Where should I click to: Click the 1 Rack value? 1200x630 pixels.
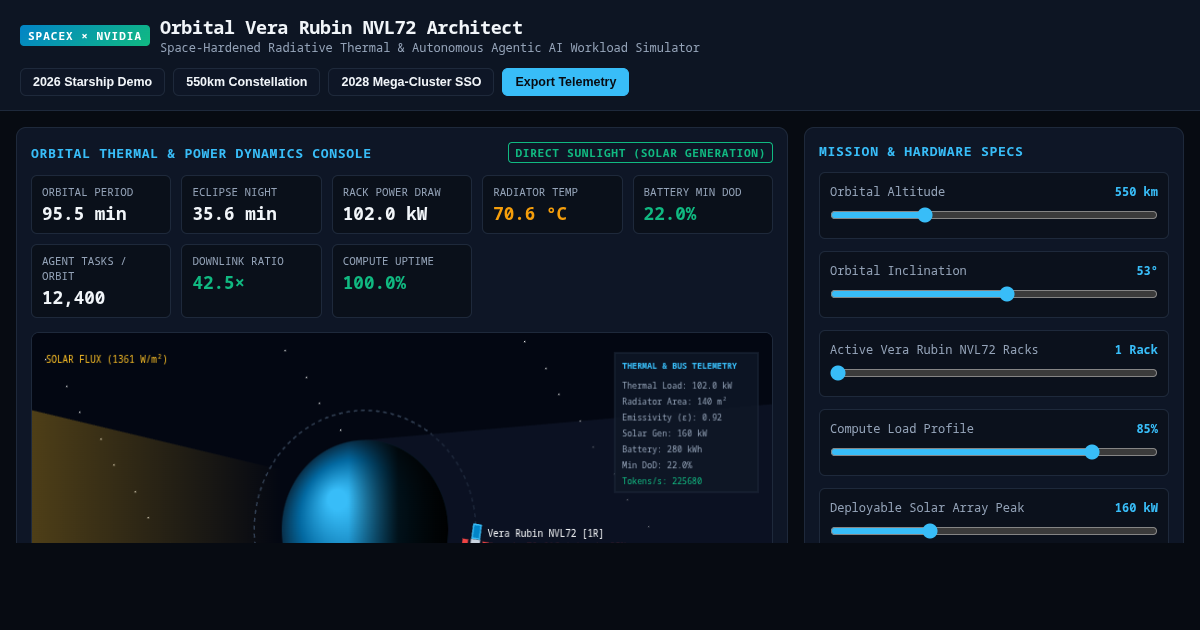[x=1136, y=350]
